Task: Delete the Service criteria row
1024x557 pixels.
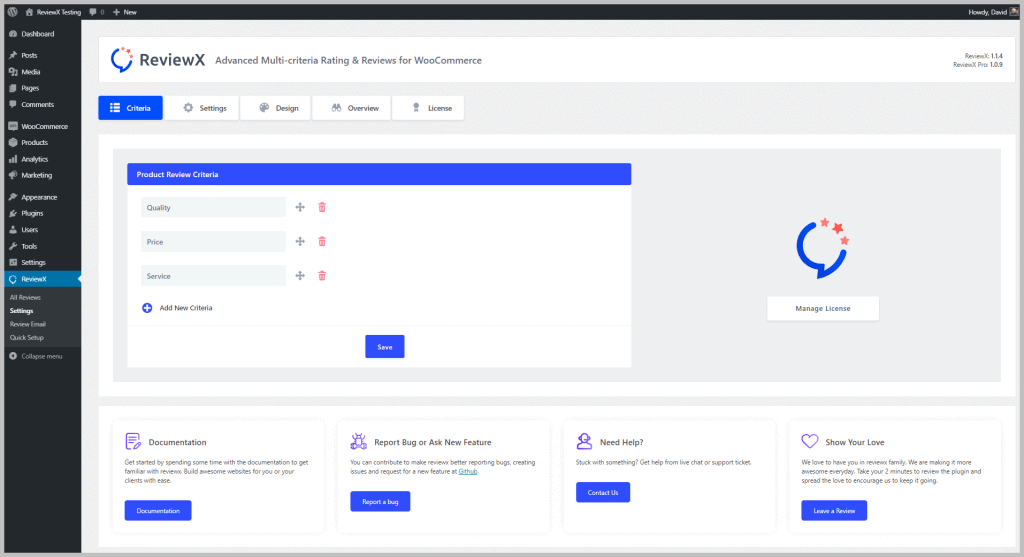Action: (322, 275)
